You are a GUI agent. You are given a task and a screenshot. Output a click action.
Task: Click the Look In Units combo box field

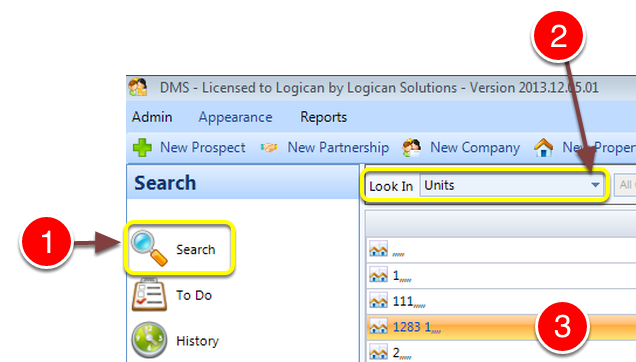[x=511, y=185]
